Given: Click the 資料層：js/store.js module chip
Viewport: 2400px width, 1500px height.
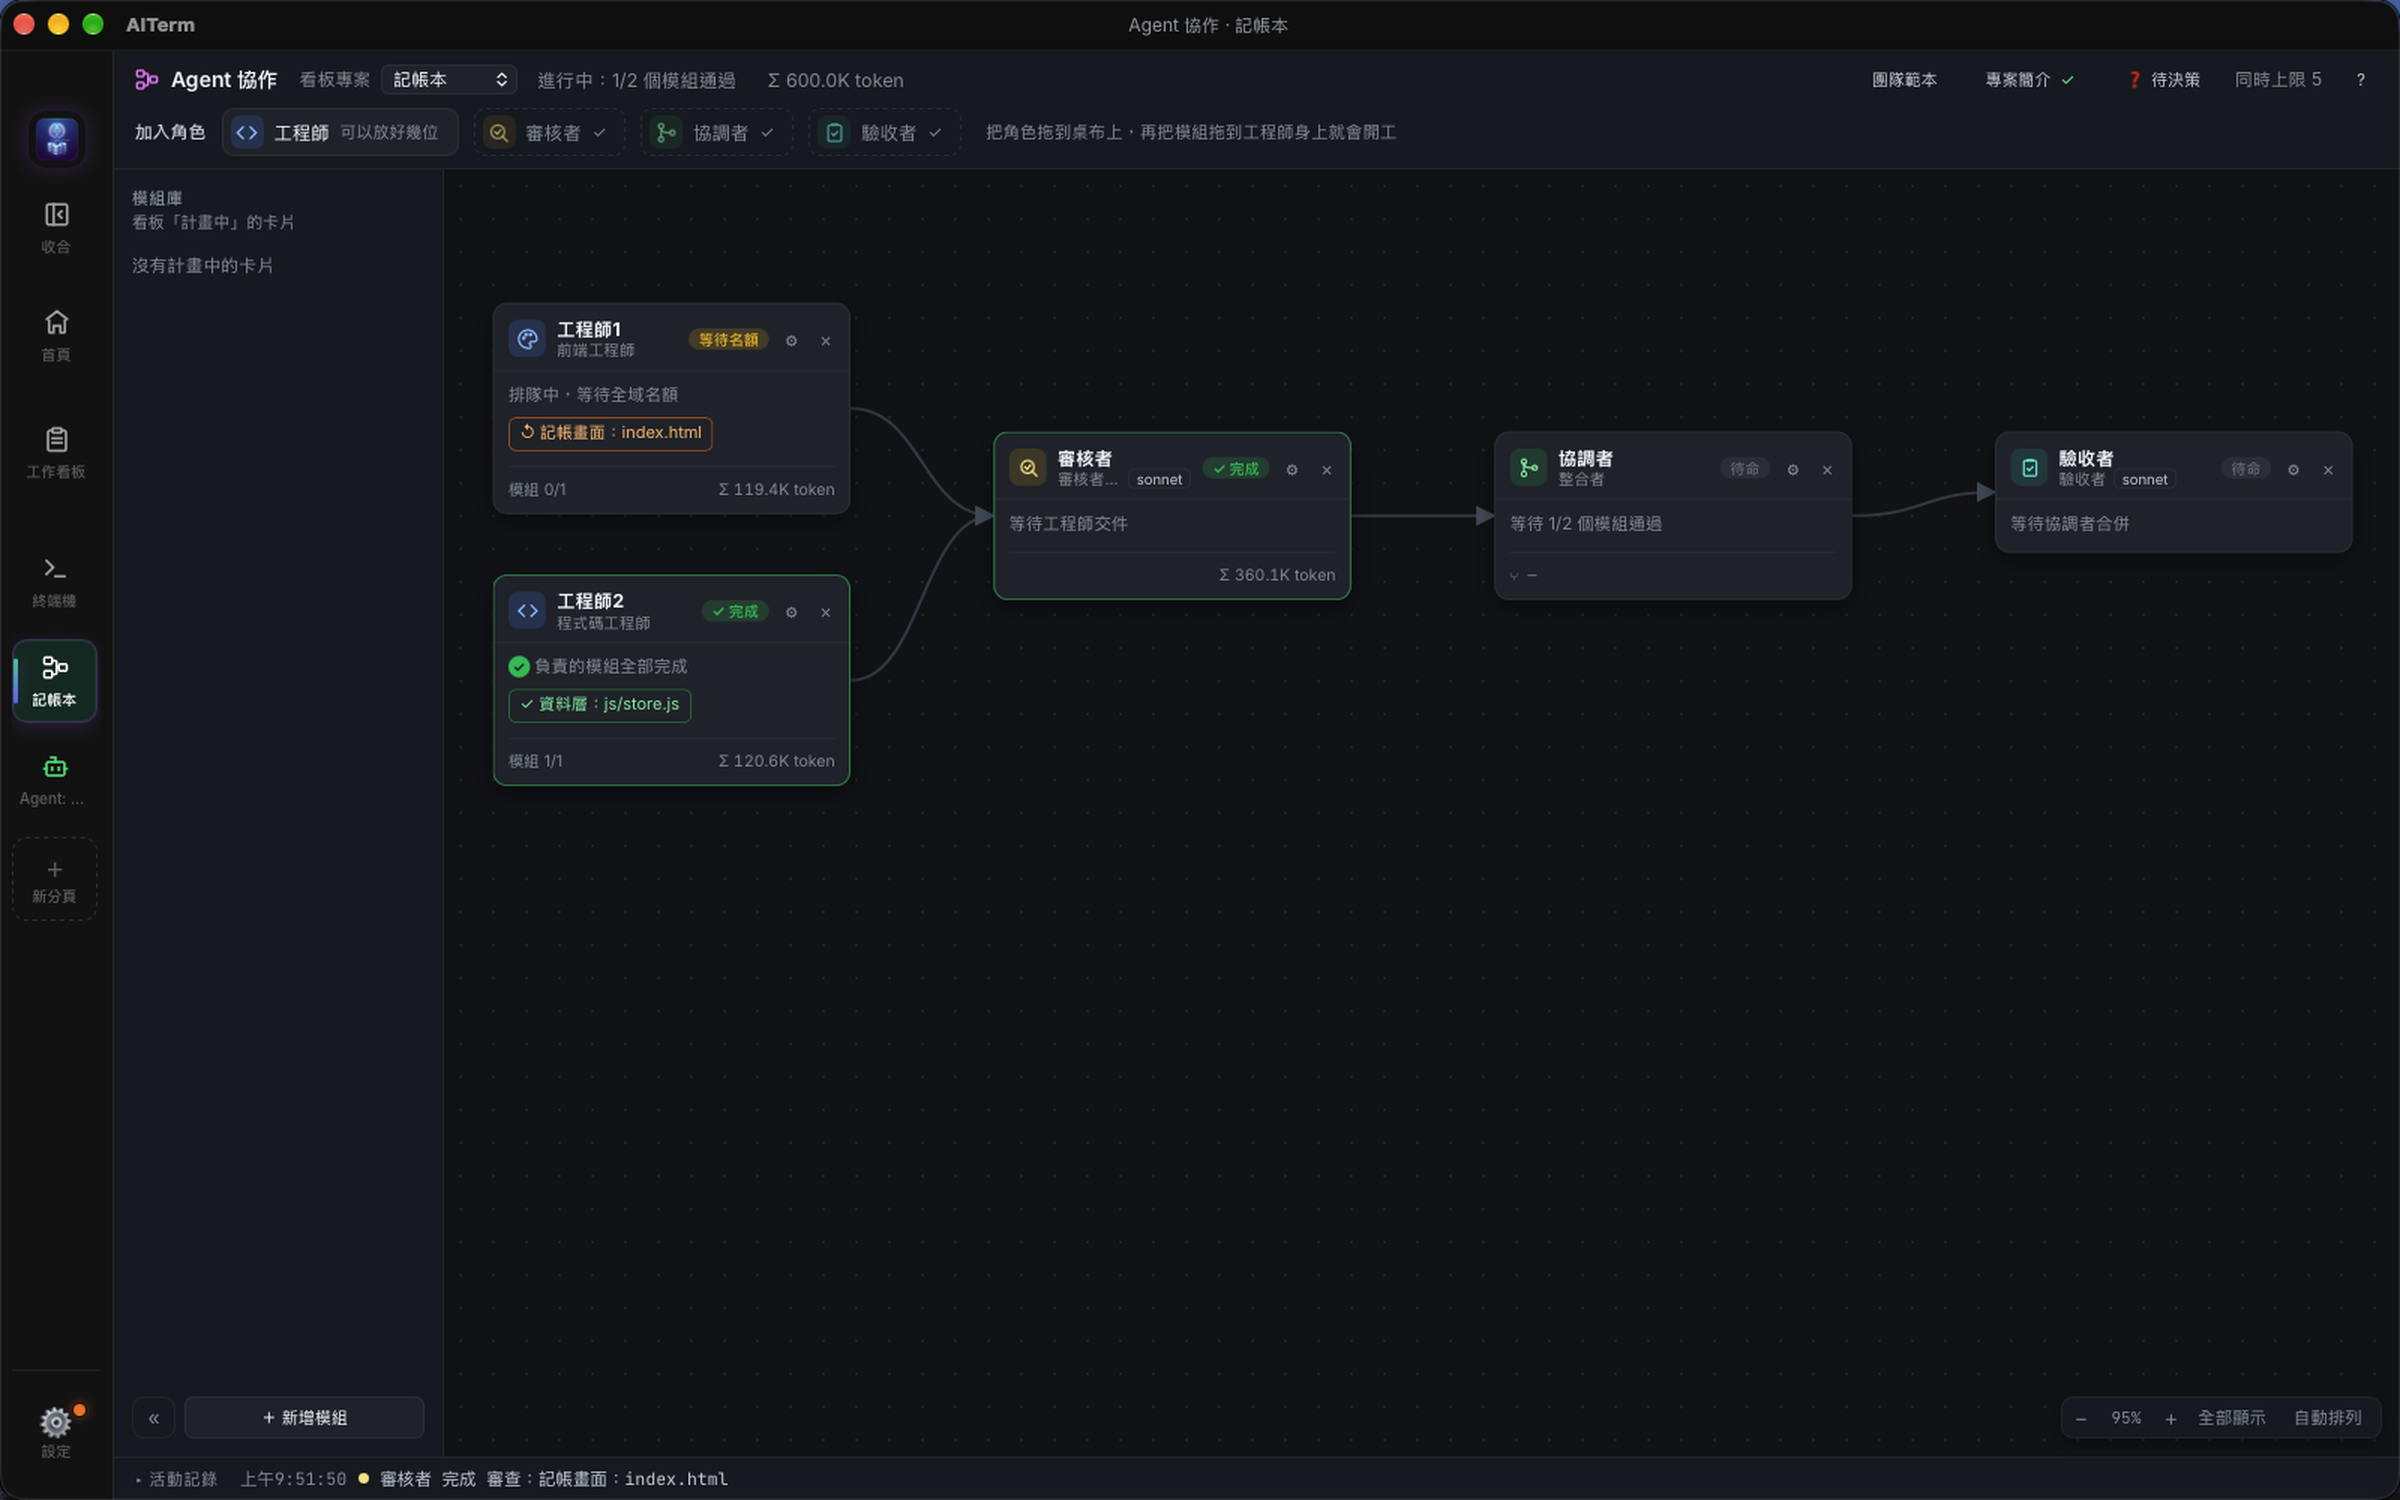Looking at the screenshot, I should [x=600, y=705].
